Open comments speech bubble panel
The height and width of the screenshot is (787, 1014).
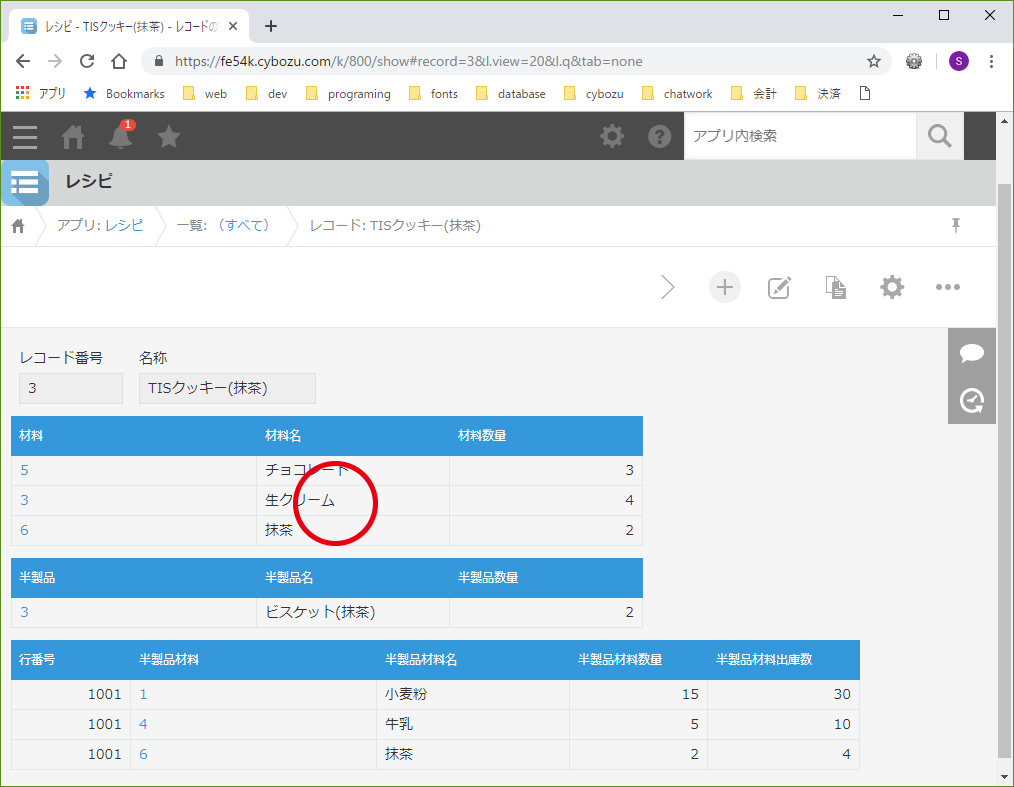[971, 353]
